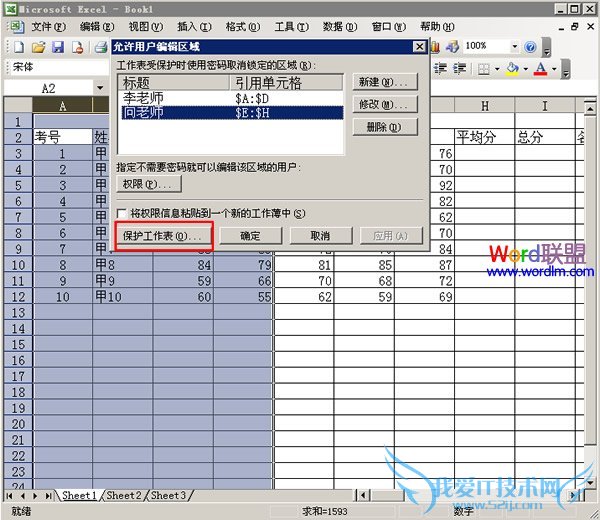Open the 权限 (Permissions) button
The height and width of the screenshot is (520, 600).
pos(149,184)
